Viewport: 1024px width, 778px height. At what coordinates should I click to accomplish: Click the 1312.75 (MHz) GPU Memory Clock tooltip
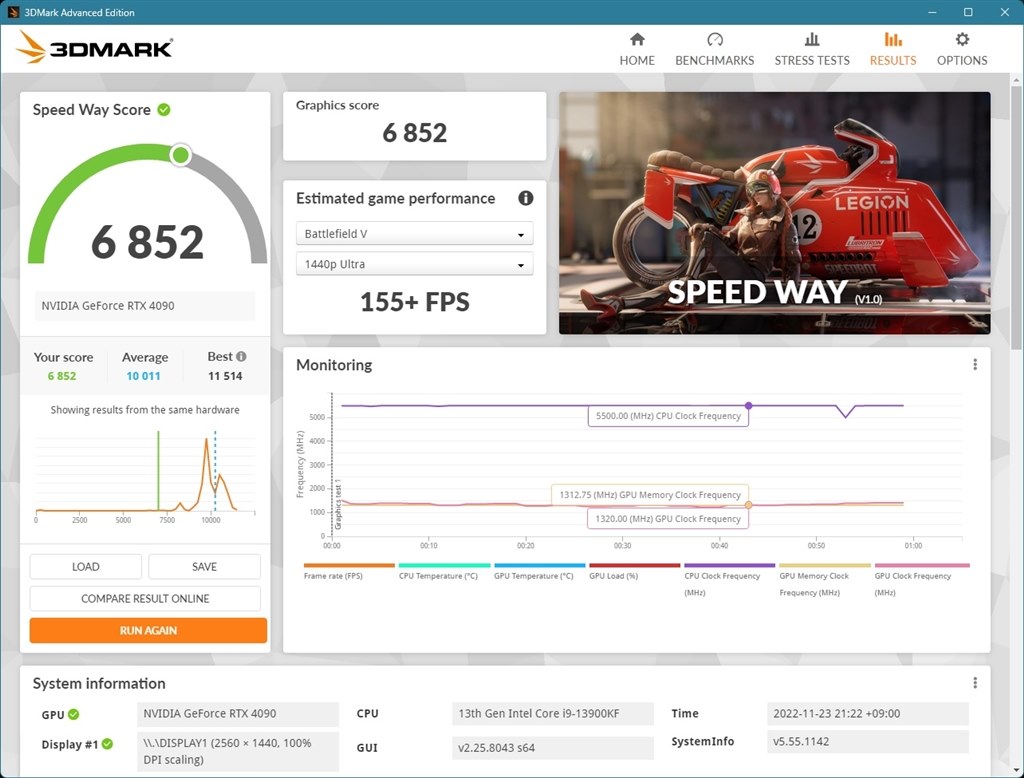pos(650,495)
